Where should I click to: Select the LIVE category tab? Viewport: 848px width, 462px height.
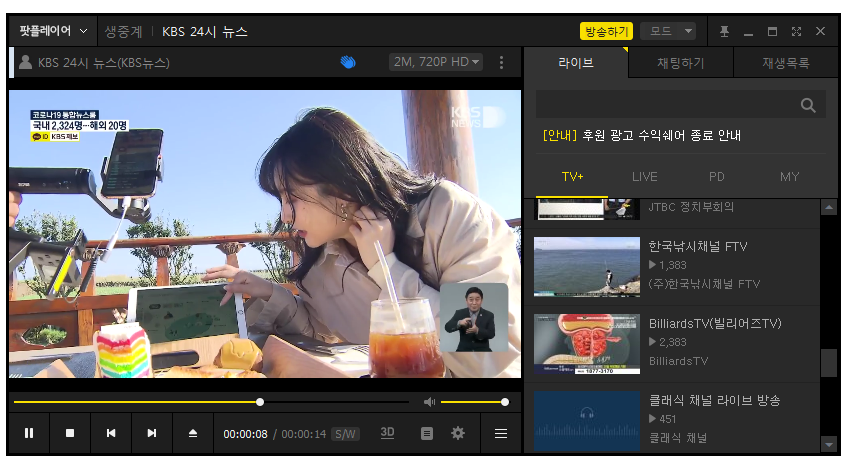(645, 177)
